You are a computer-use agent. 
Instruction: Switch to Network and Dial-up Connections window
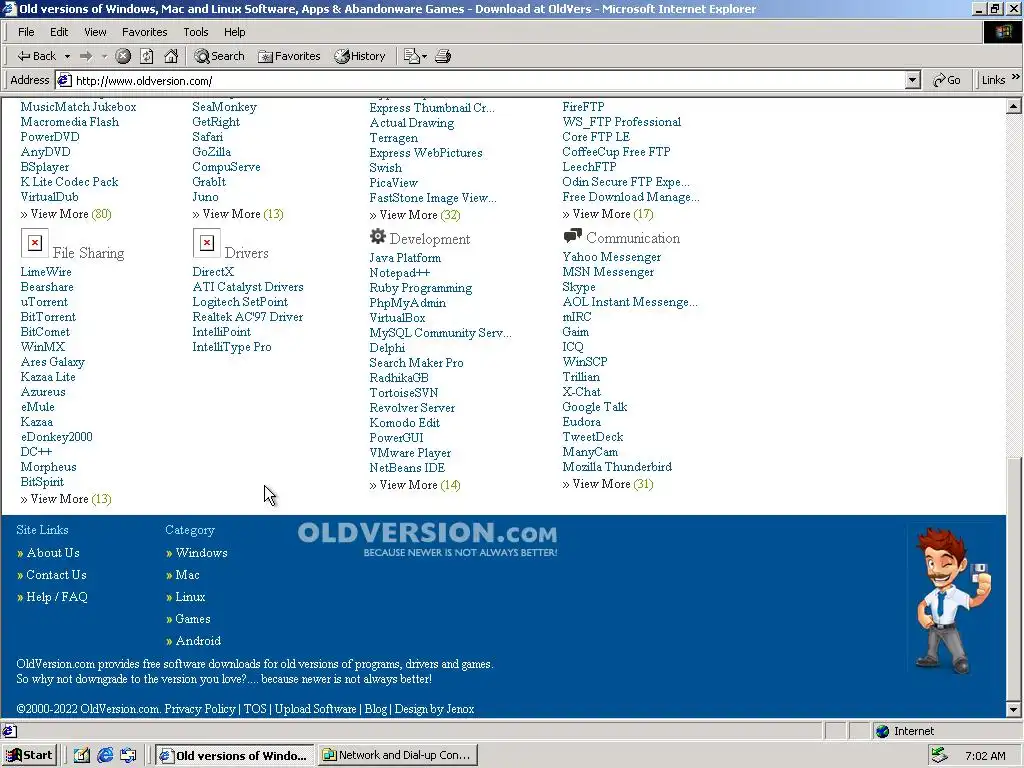398,755
